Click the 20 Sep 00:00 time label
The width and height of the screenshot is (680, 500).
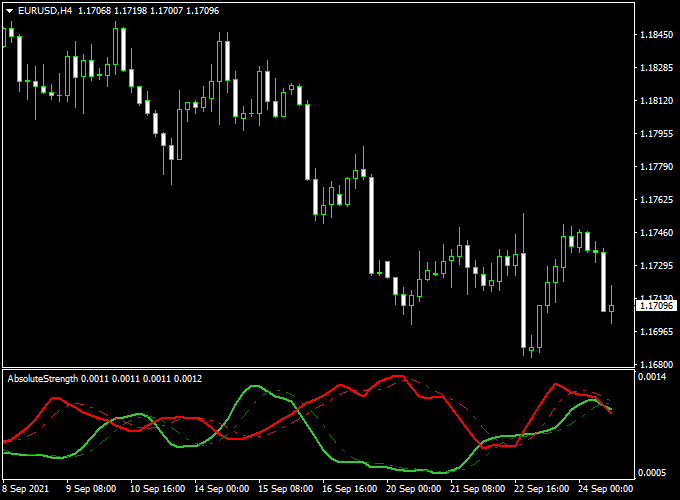coord(414,489)
